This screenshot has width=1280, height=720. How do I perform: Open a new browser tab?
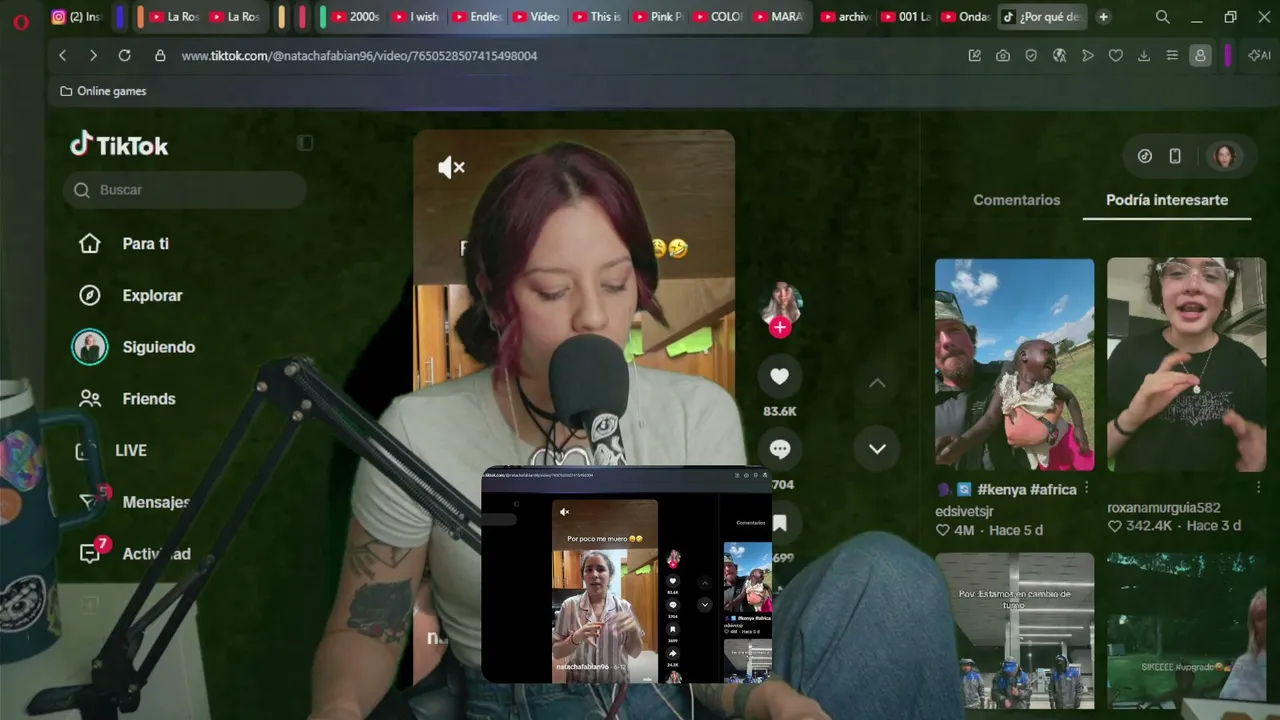[x=1103, y=17]
